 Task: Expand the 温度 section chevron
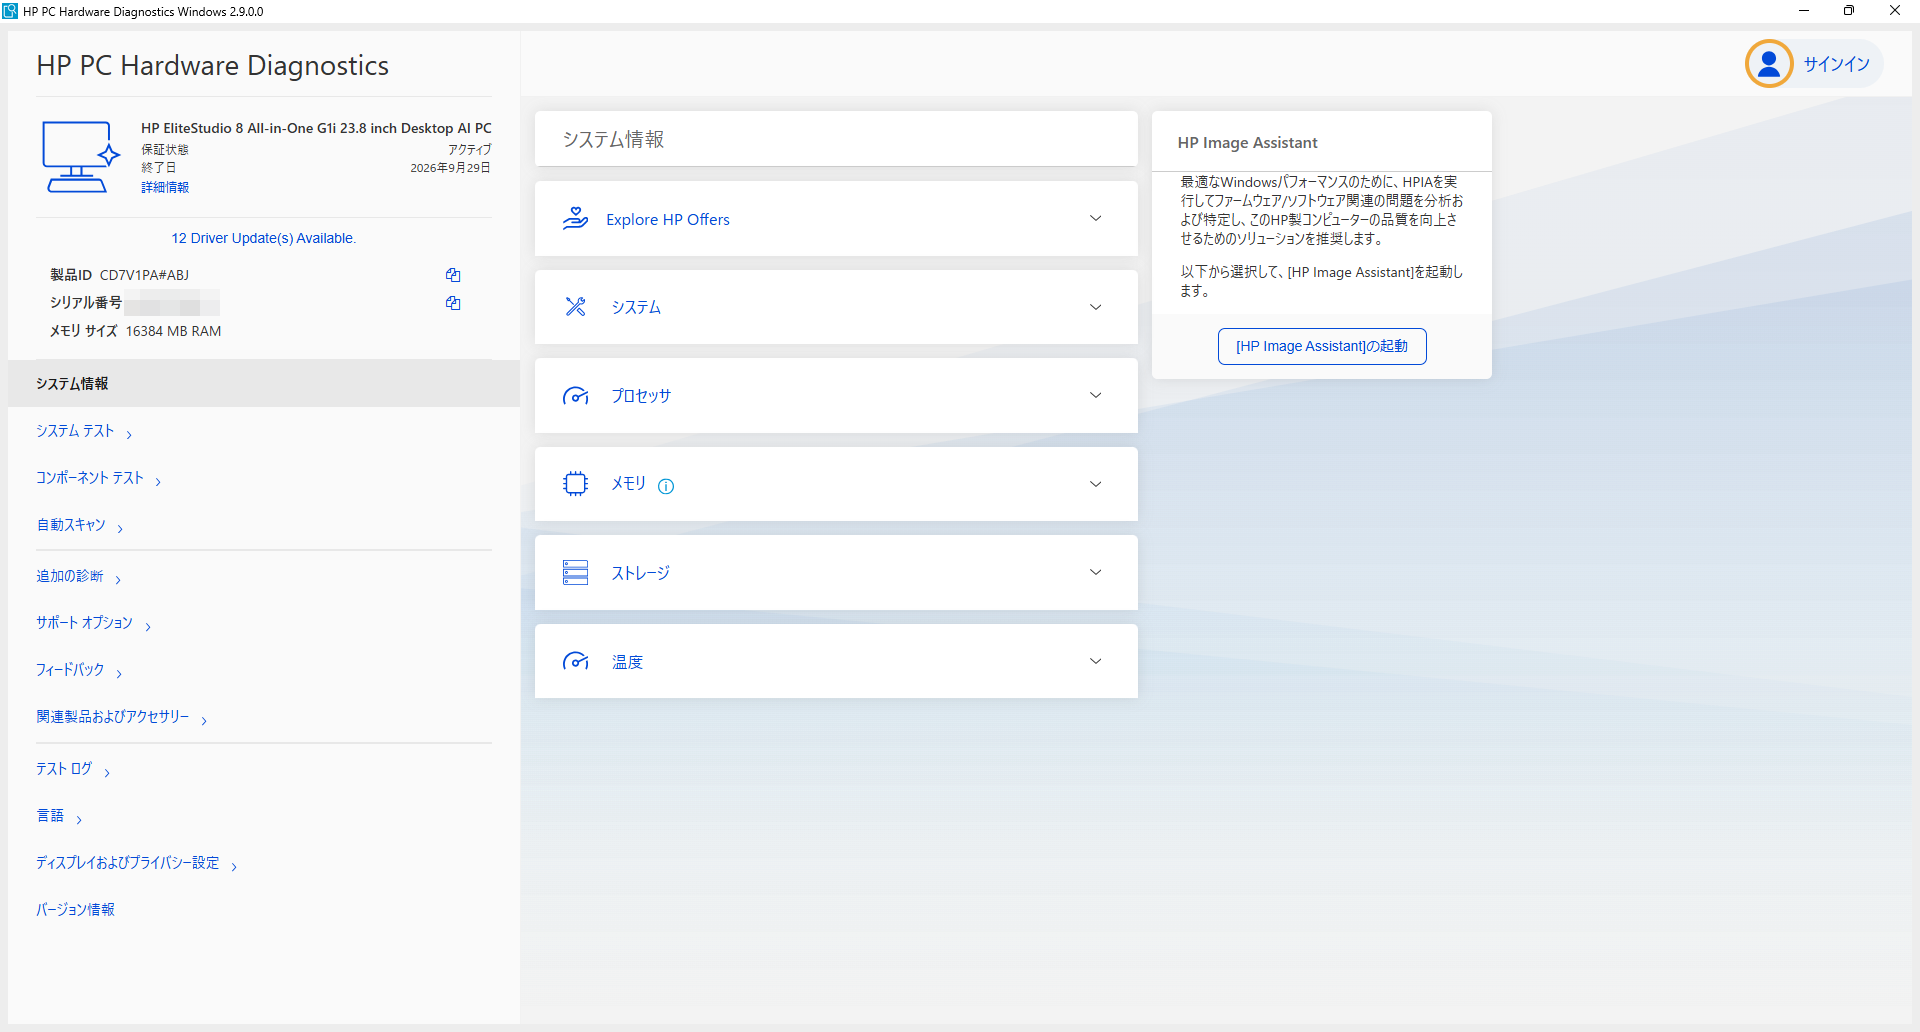[1095, 661]
